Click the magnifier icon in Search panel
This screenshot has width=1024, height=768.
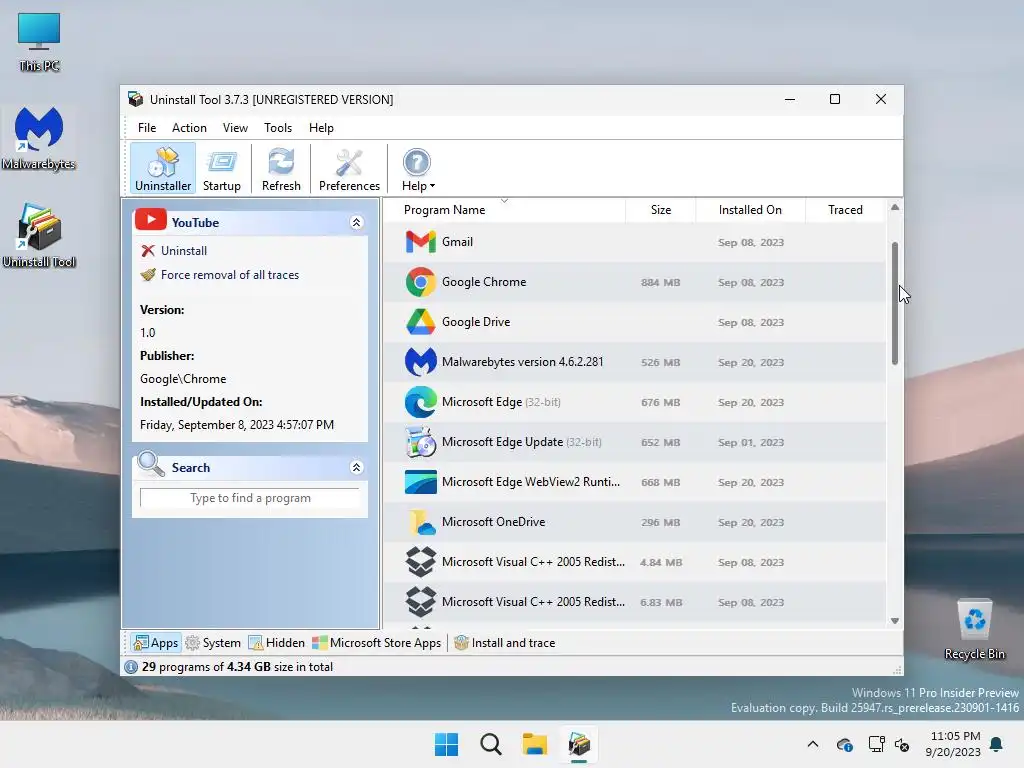pyautogui.click(x=151, y=464)
